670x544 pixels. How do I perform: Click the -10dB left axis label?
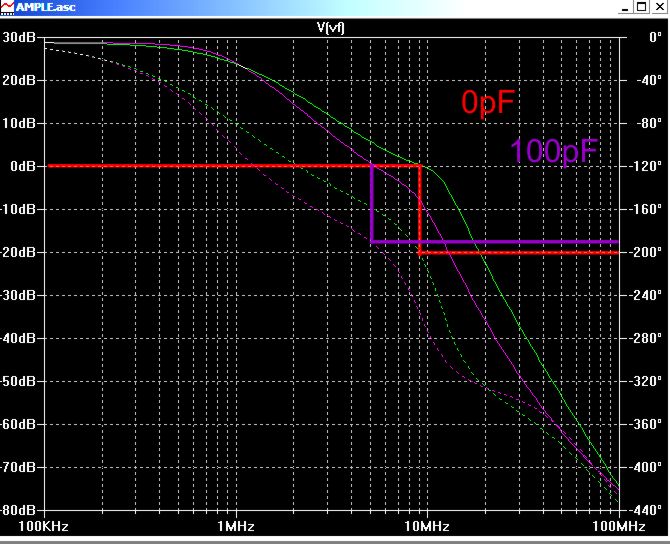pos(18,209)
